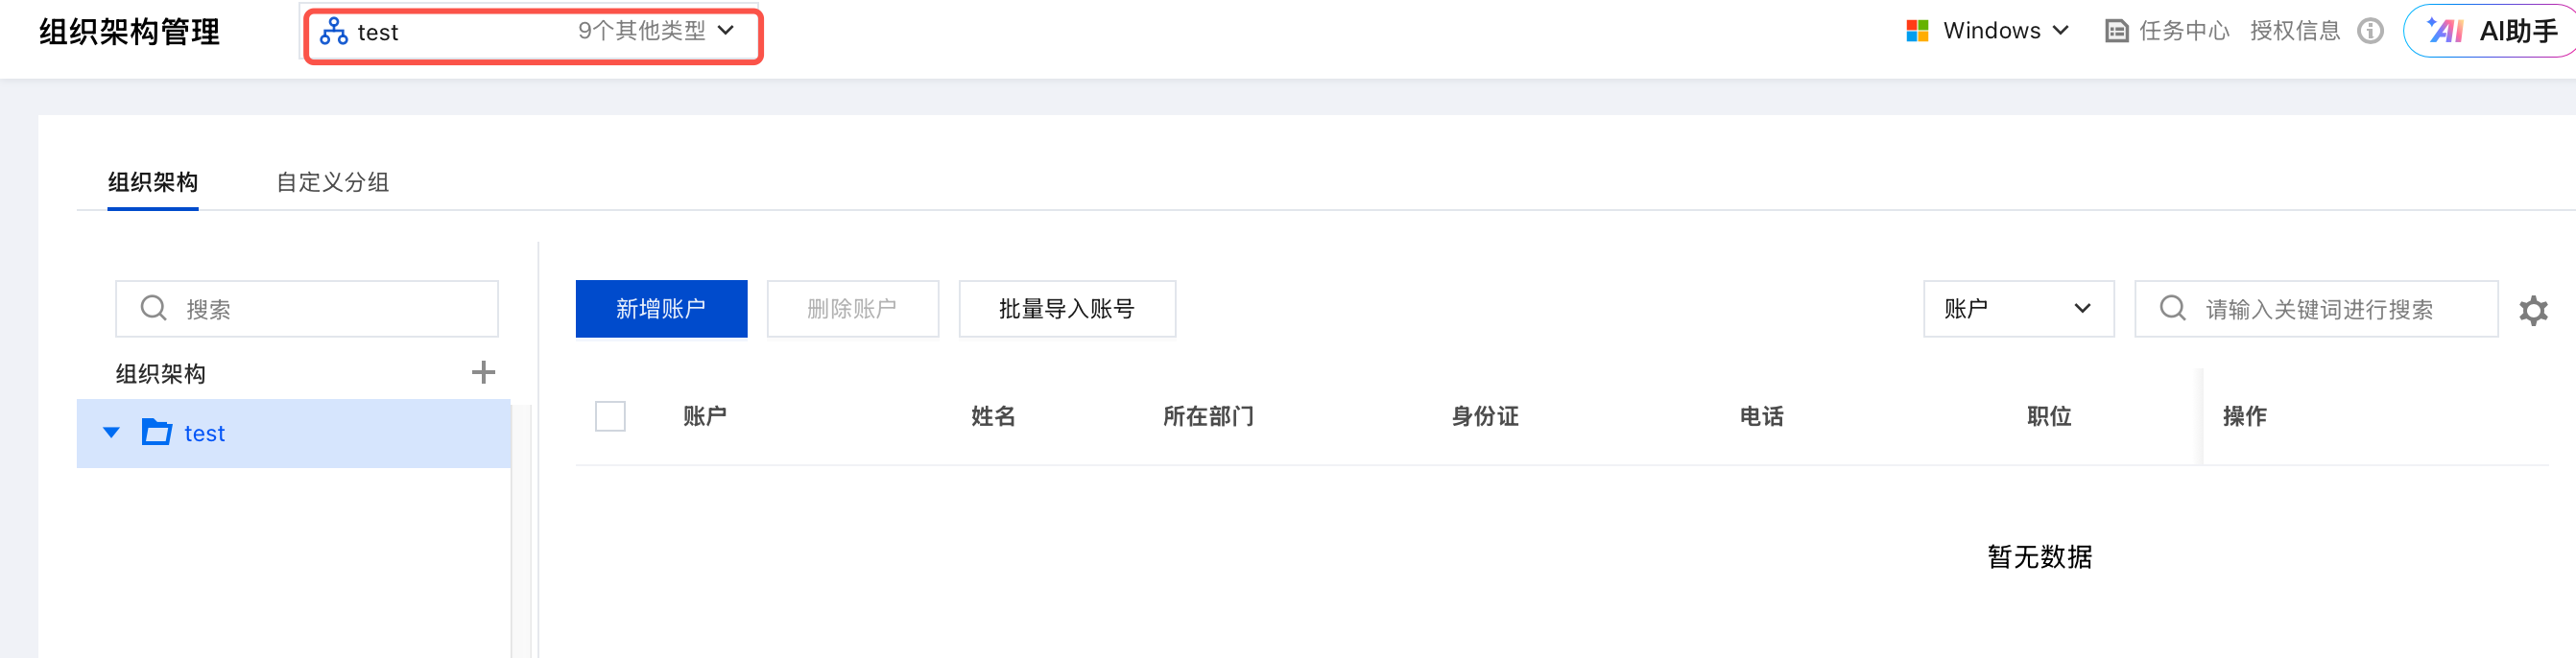Screen dimensions: 2576x658
Task: Open table column settings gear icon
Action: coord(2532,310)
